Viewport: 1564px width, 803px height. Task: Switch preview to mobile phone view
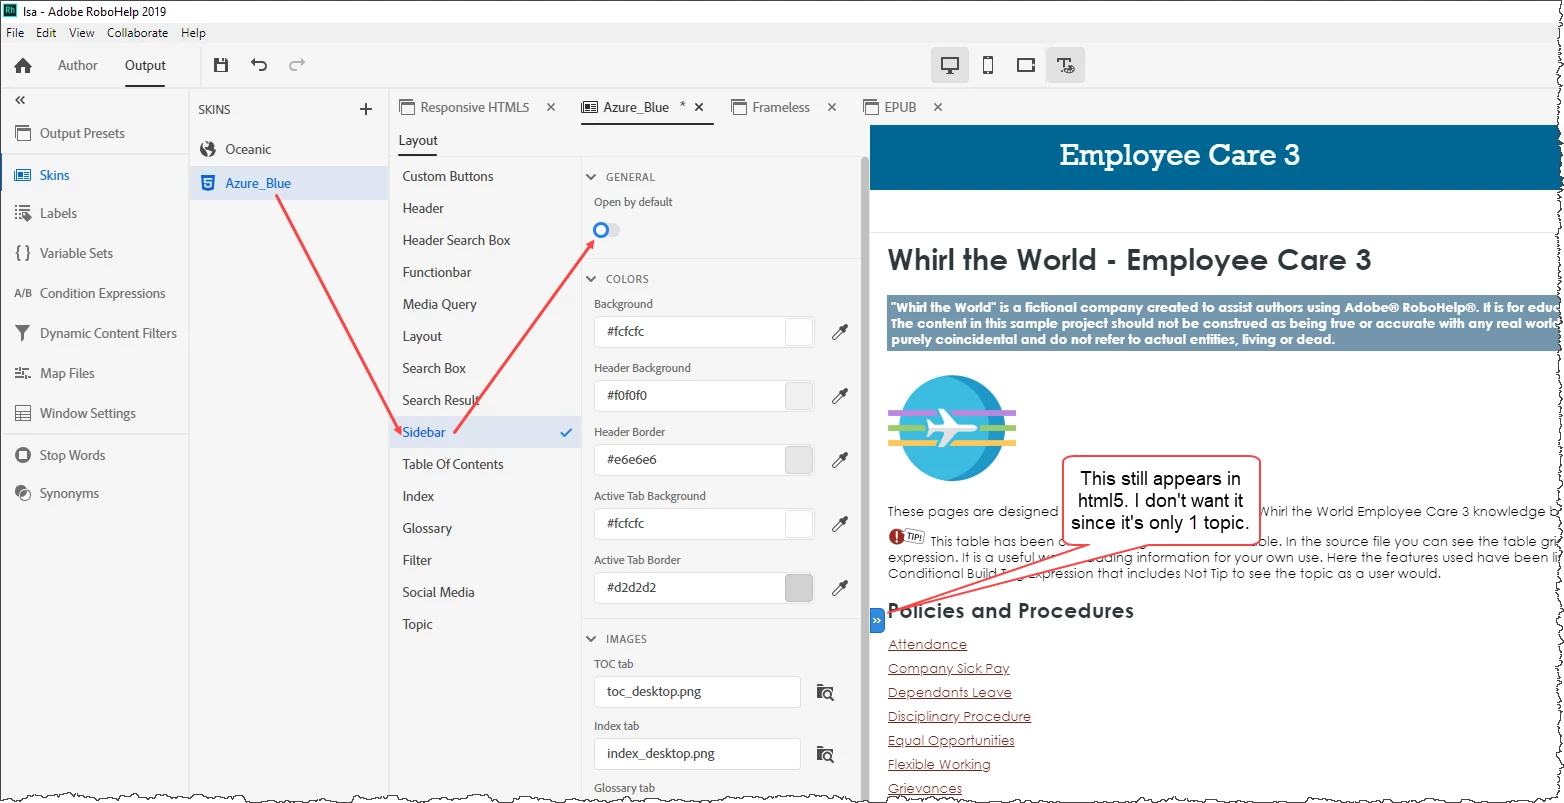(x=988, y=65)
